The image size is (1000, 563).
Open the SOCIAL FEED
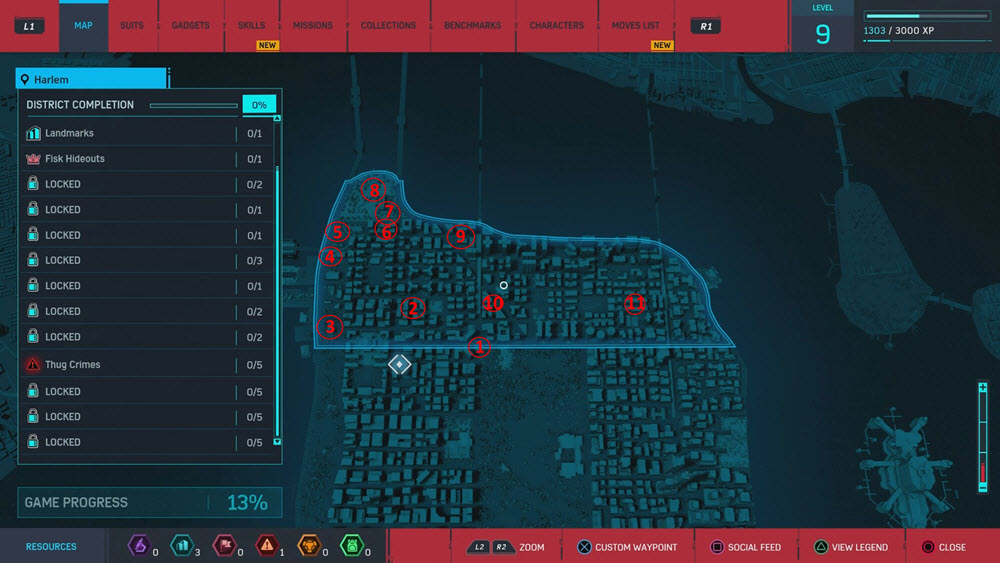pos(754,547)
